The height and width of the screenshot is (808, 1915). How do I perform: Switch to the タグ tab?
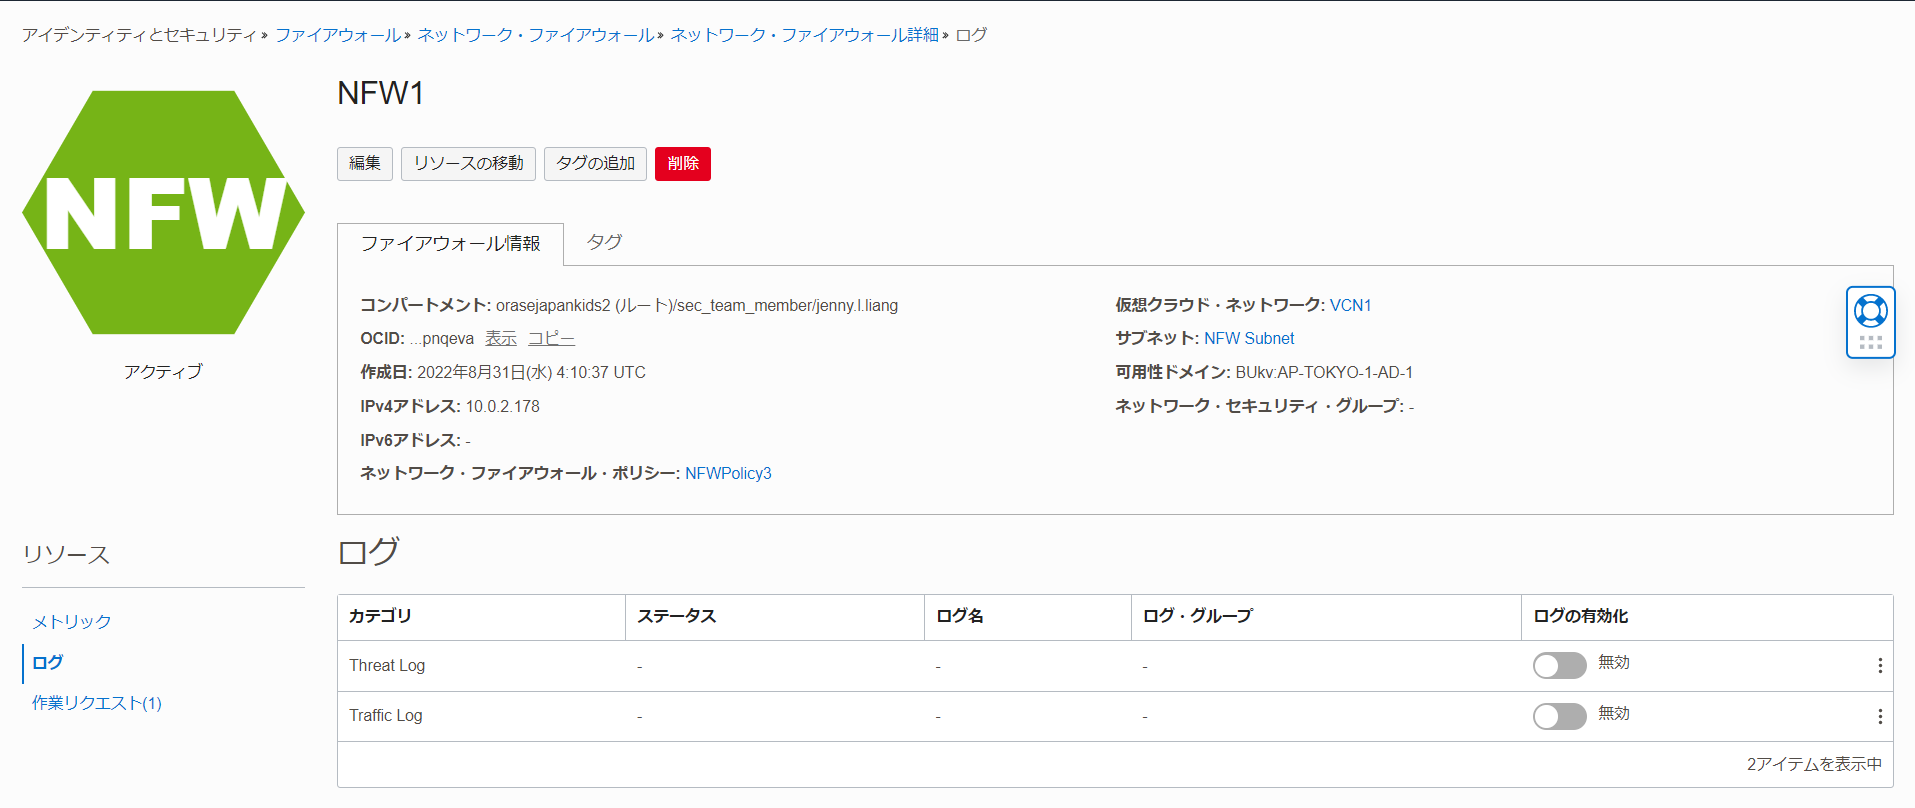click(x=604, y=242)
